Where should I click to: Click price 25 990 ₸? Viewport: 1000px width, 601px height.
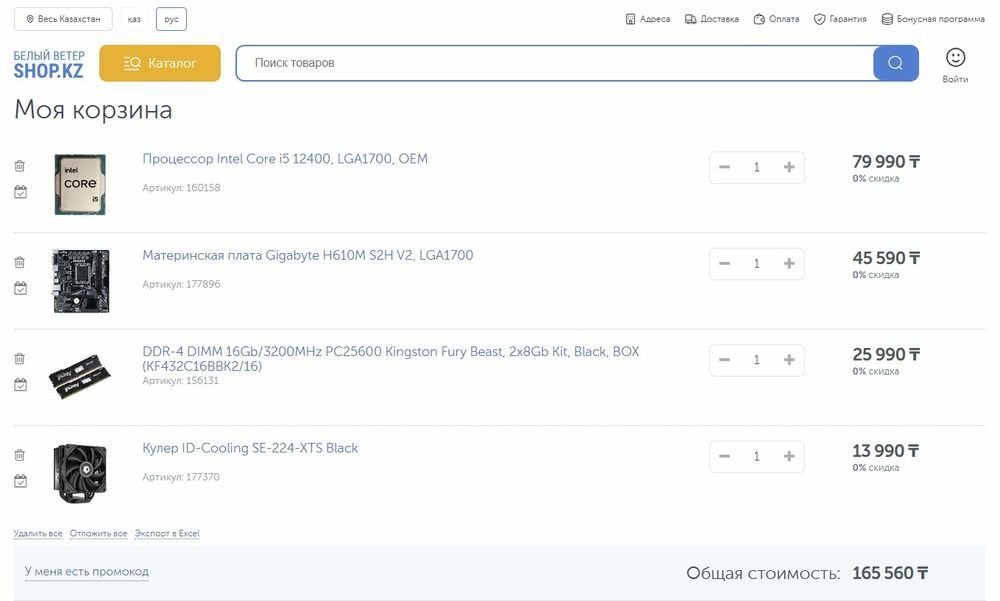tap(886, 354)
